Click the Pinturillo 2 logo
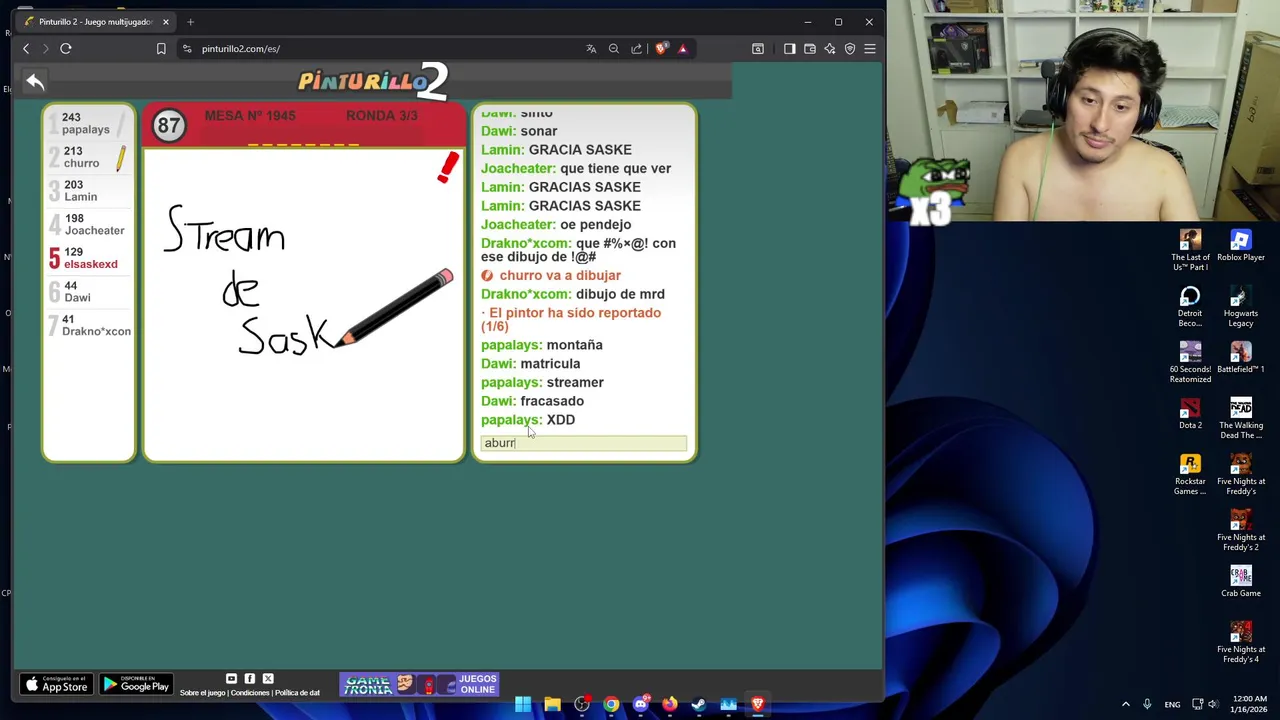The height and width of the screenshot is (720, 1280). [x=373, y=81]
